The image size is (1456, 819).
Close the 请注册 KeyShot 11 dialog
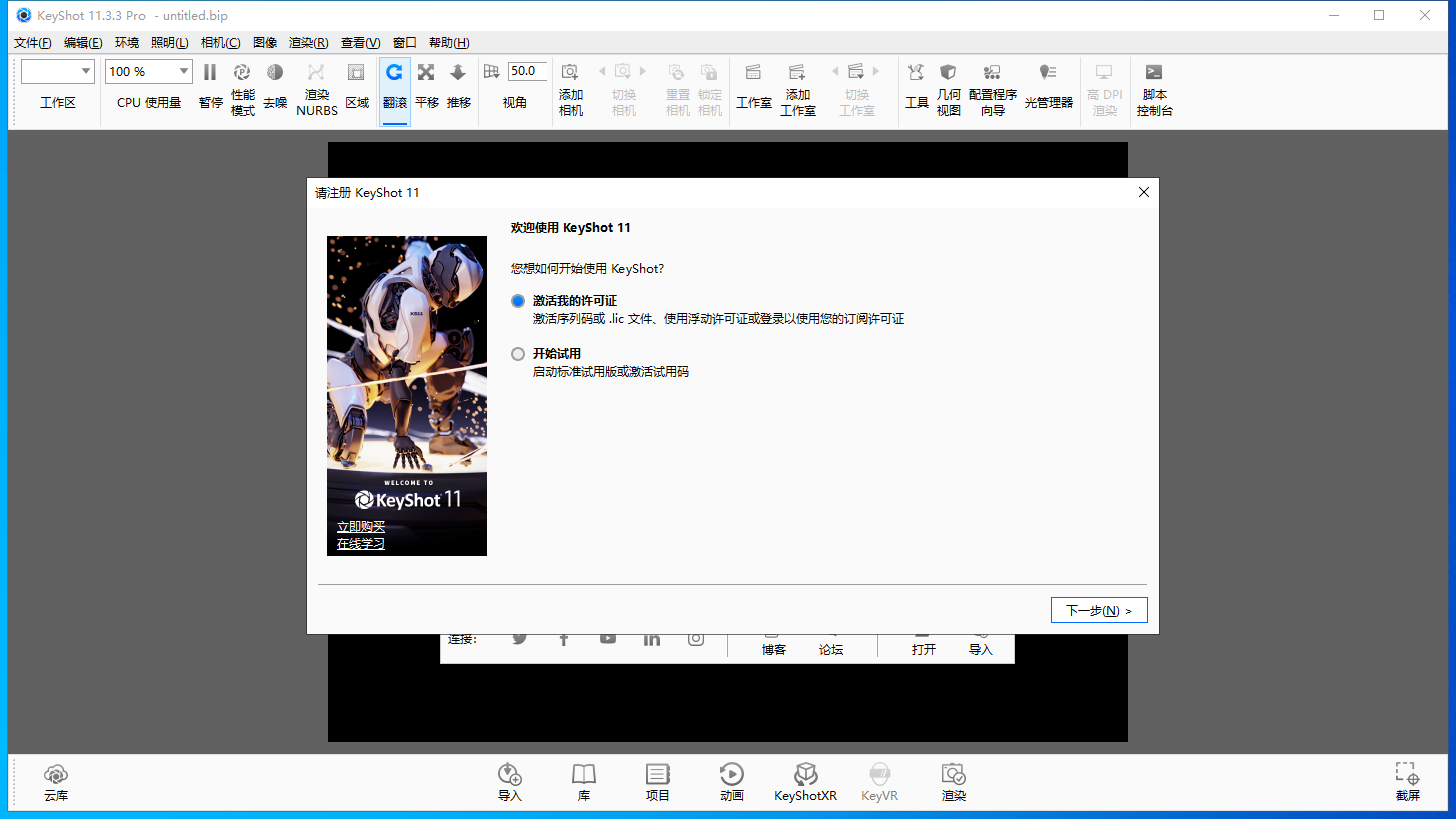coord(1144,192)
